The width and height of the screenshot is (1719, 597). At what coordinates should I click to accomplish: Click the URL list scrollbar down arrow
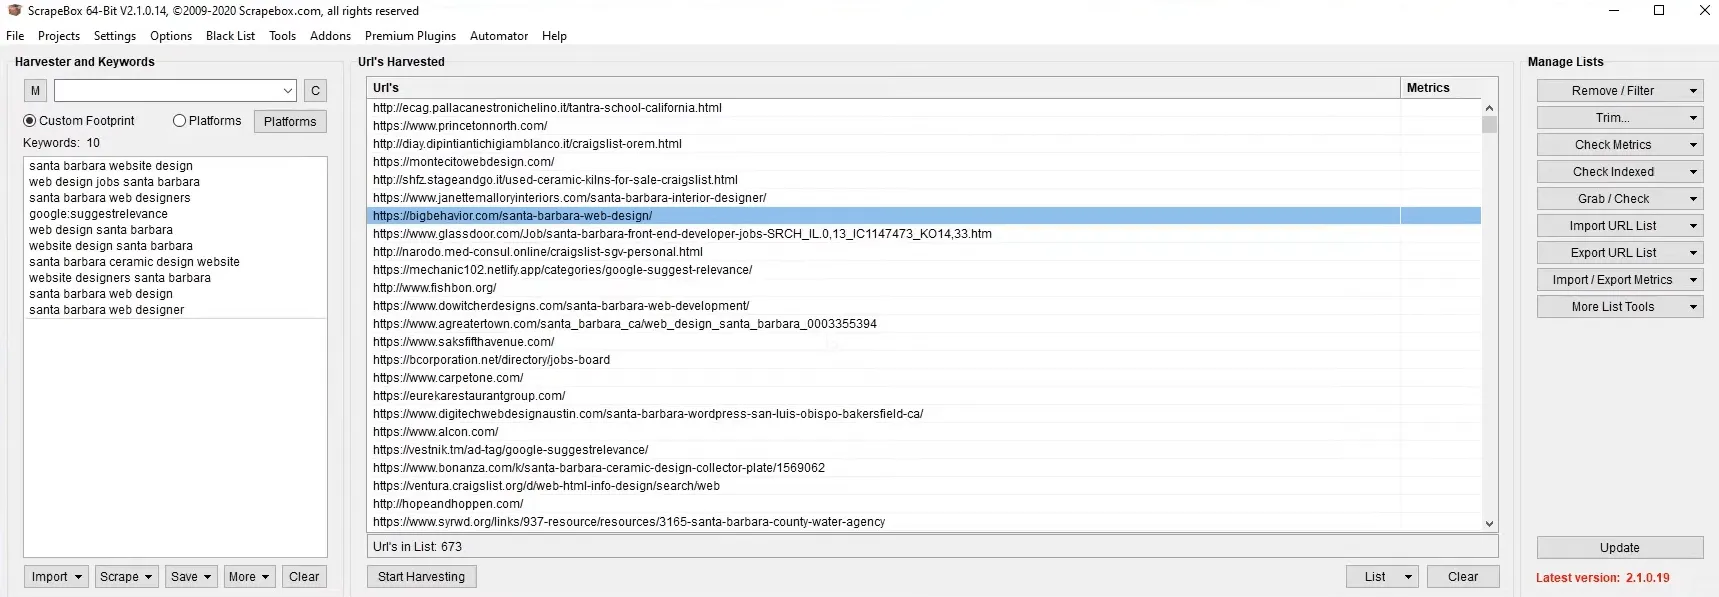click(1489, 523)
